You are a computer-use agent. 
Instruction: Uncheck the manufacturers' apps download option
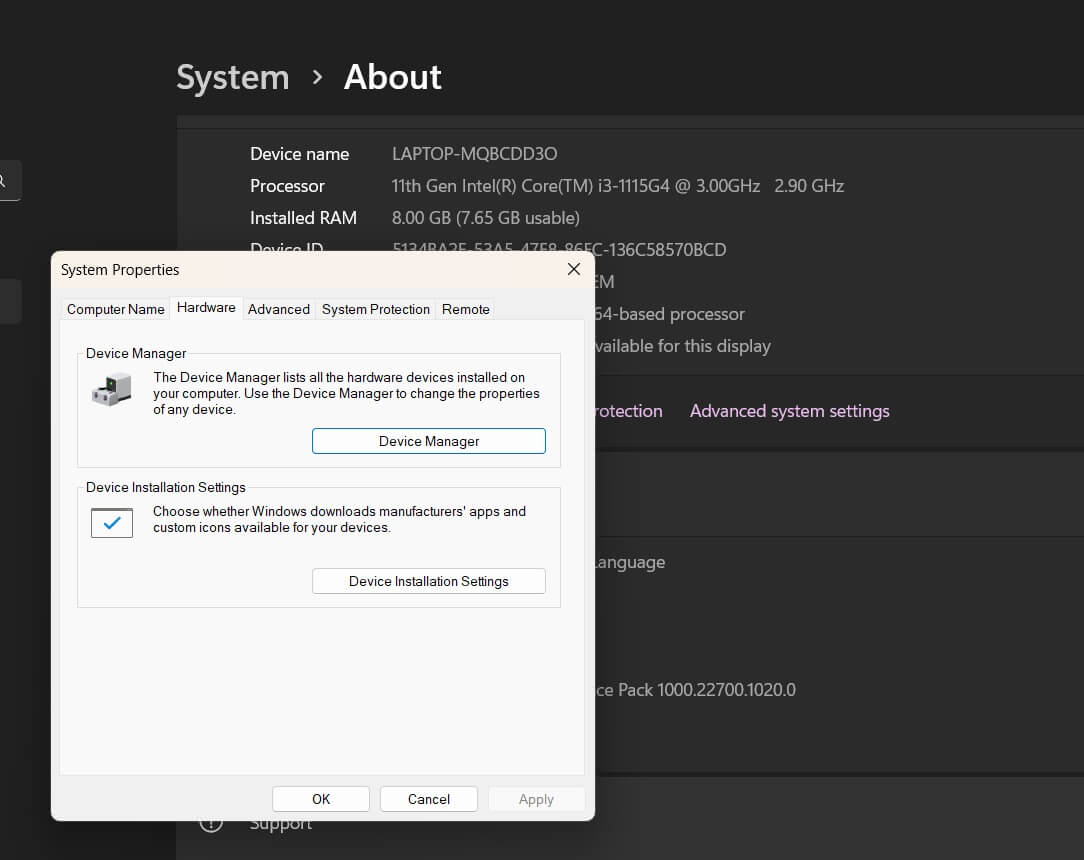[x=111, y=522]
